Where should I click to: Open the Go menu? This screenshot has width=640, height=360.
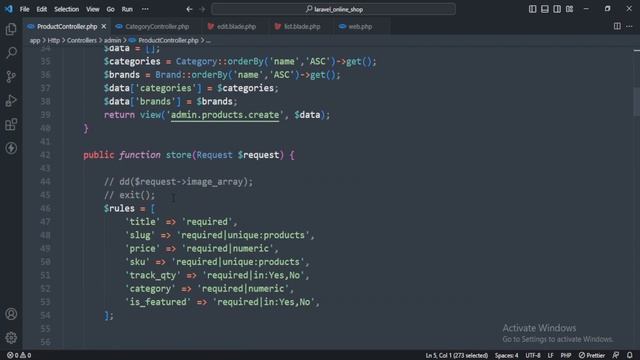[x=111, y=9]
